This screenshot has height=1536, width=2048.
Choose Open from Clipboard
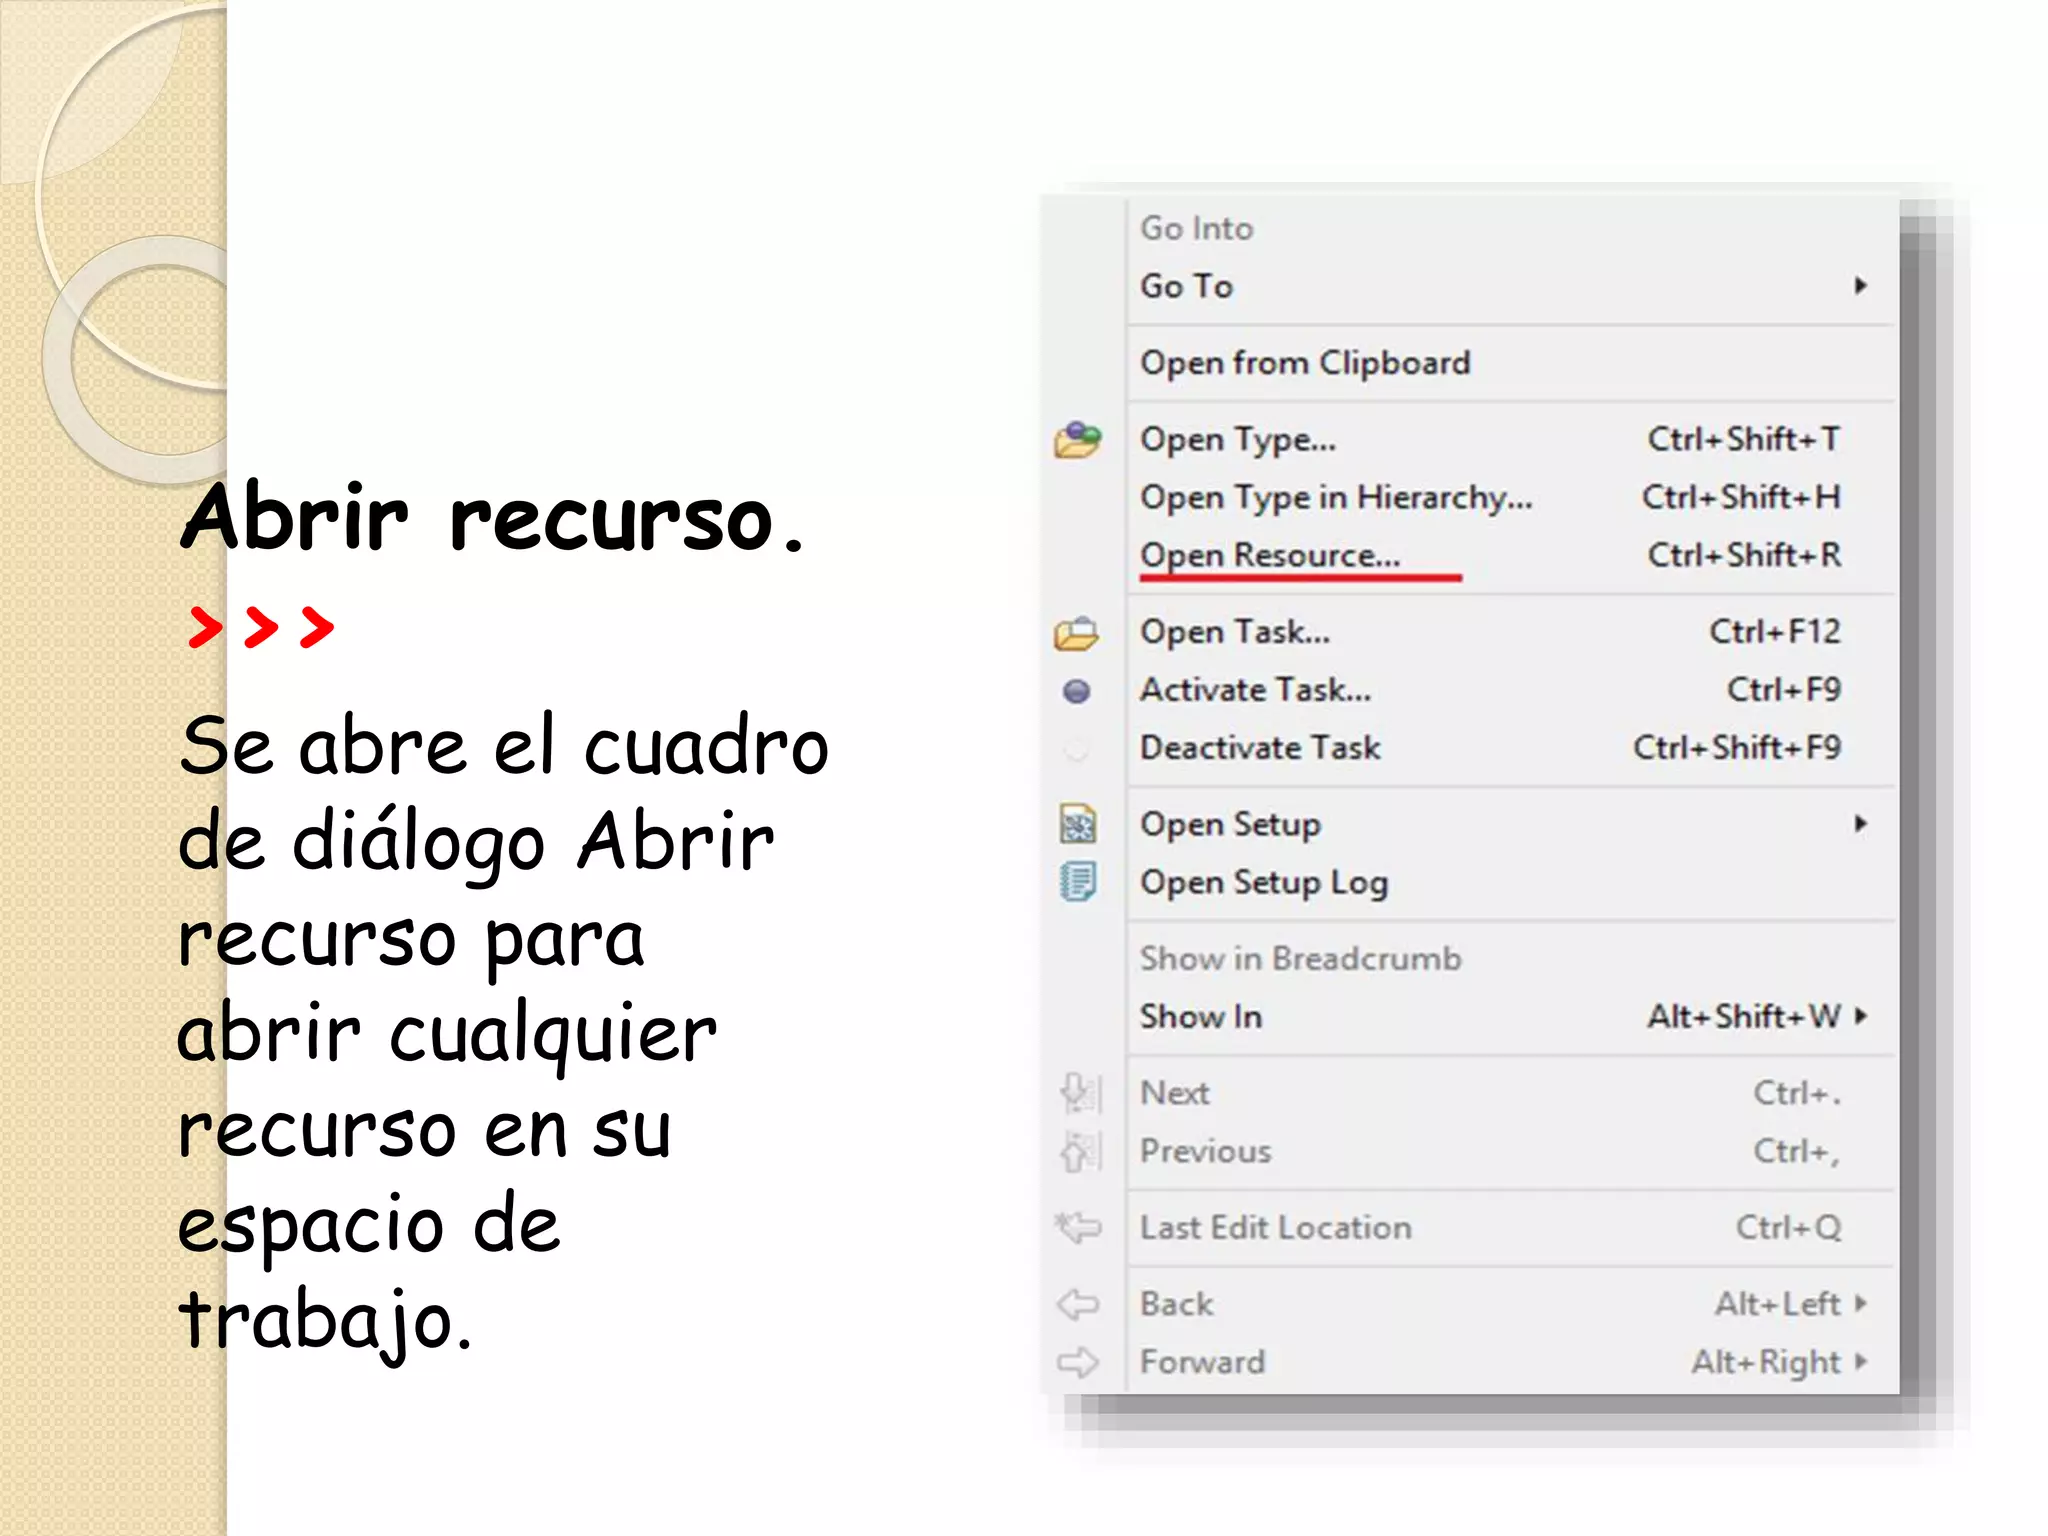tap(1512, 363)
